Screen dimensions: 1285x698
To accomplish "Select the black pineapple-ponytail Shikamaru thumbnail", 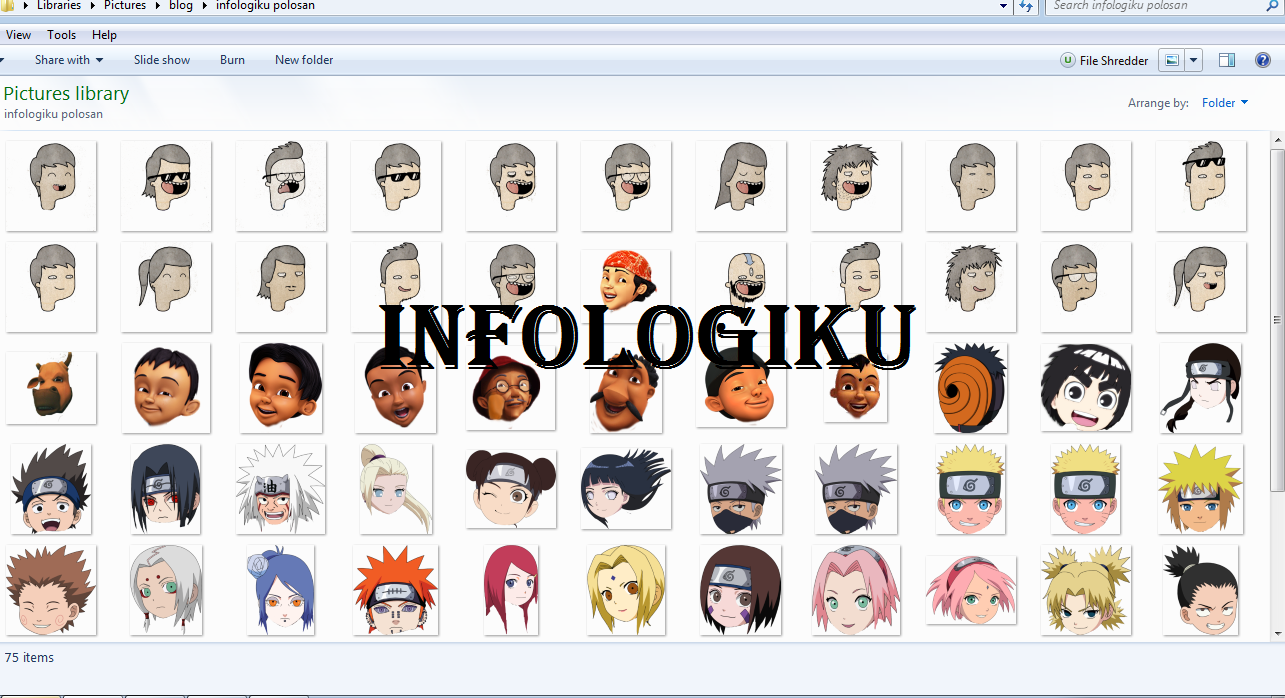I will (1201, 590).
